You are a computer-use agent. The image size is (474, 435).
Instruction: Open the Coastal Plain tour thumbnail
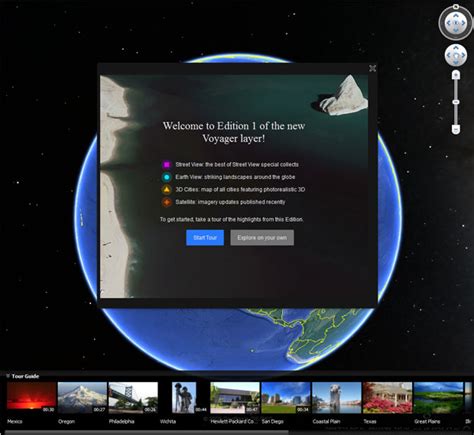pyautogui.click(x=337, y=398)
